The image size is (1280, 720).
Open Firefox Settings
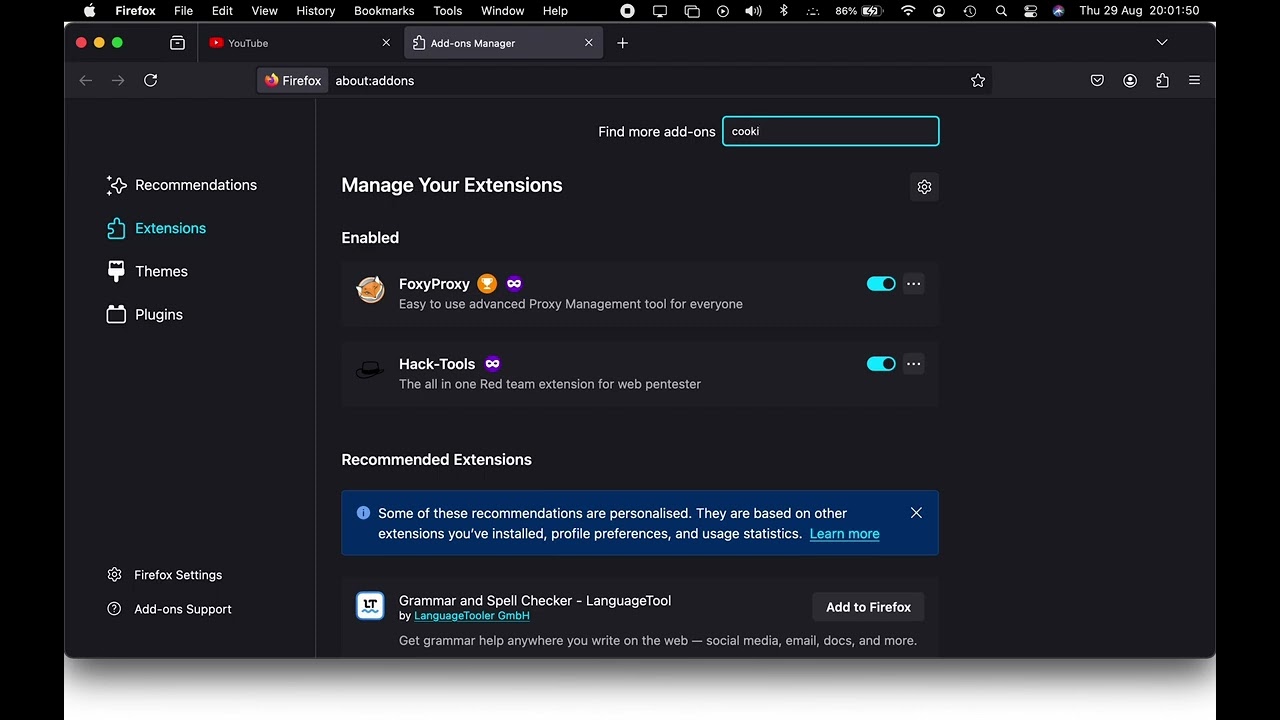coord(165,575)
